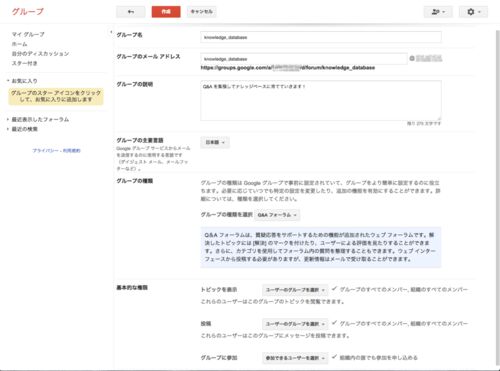Focus the group name input field
The image size is (500, 371).
pyautogui.click(x=321, y=37)
